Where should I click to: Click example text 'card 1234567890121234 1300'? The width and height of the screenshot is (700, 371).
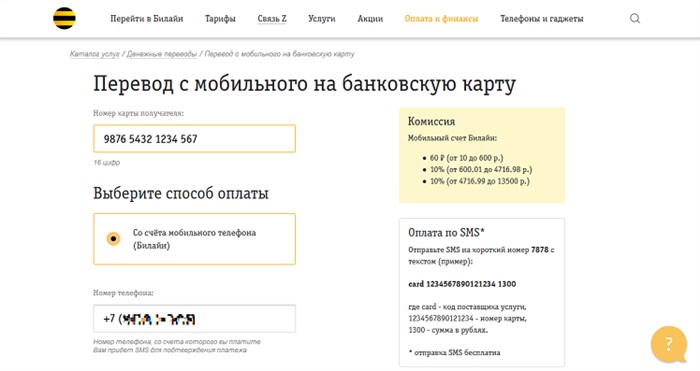click(x=462, y=284)
